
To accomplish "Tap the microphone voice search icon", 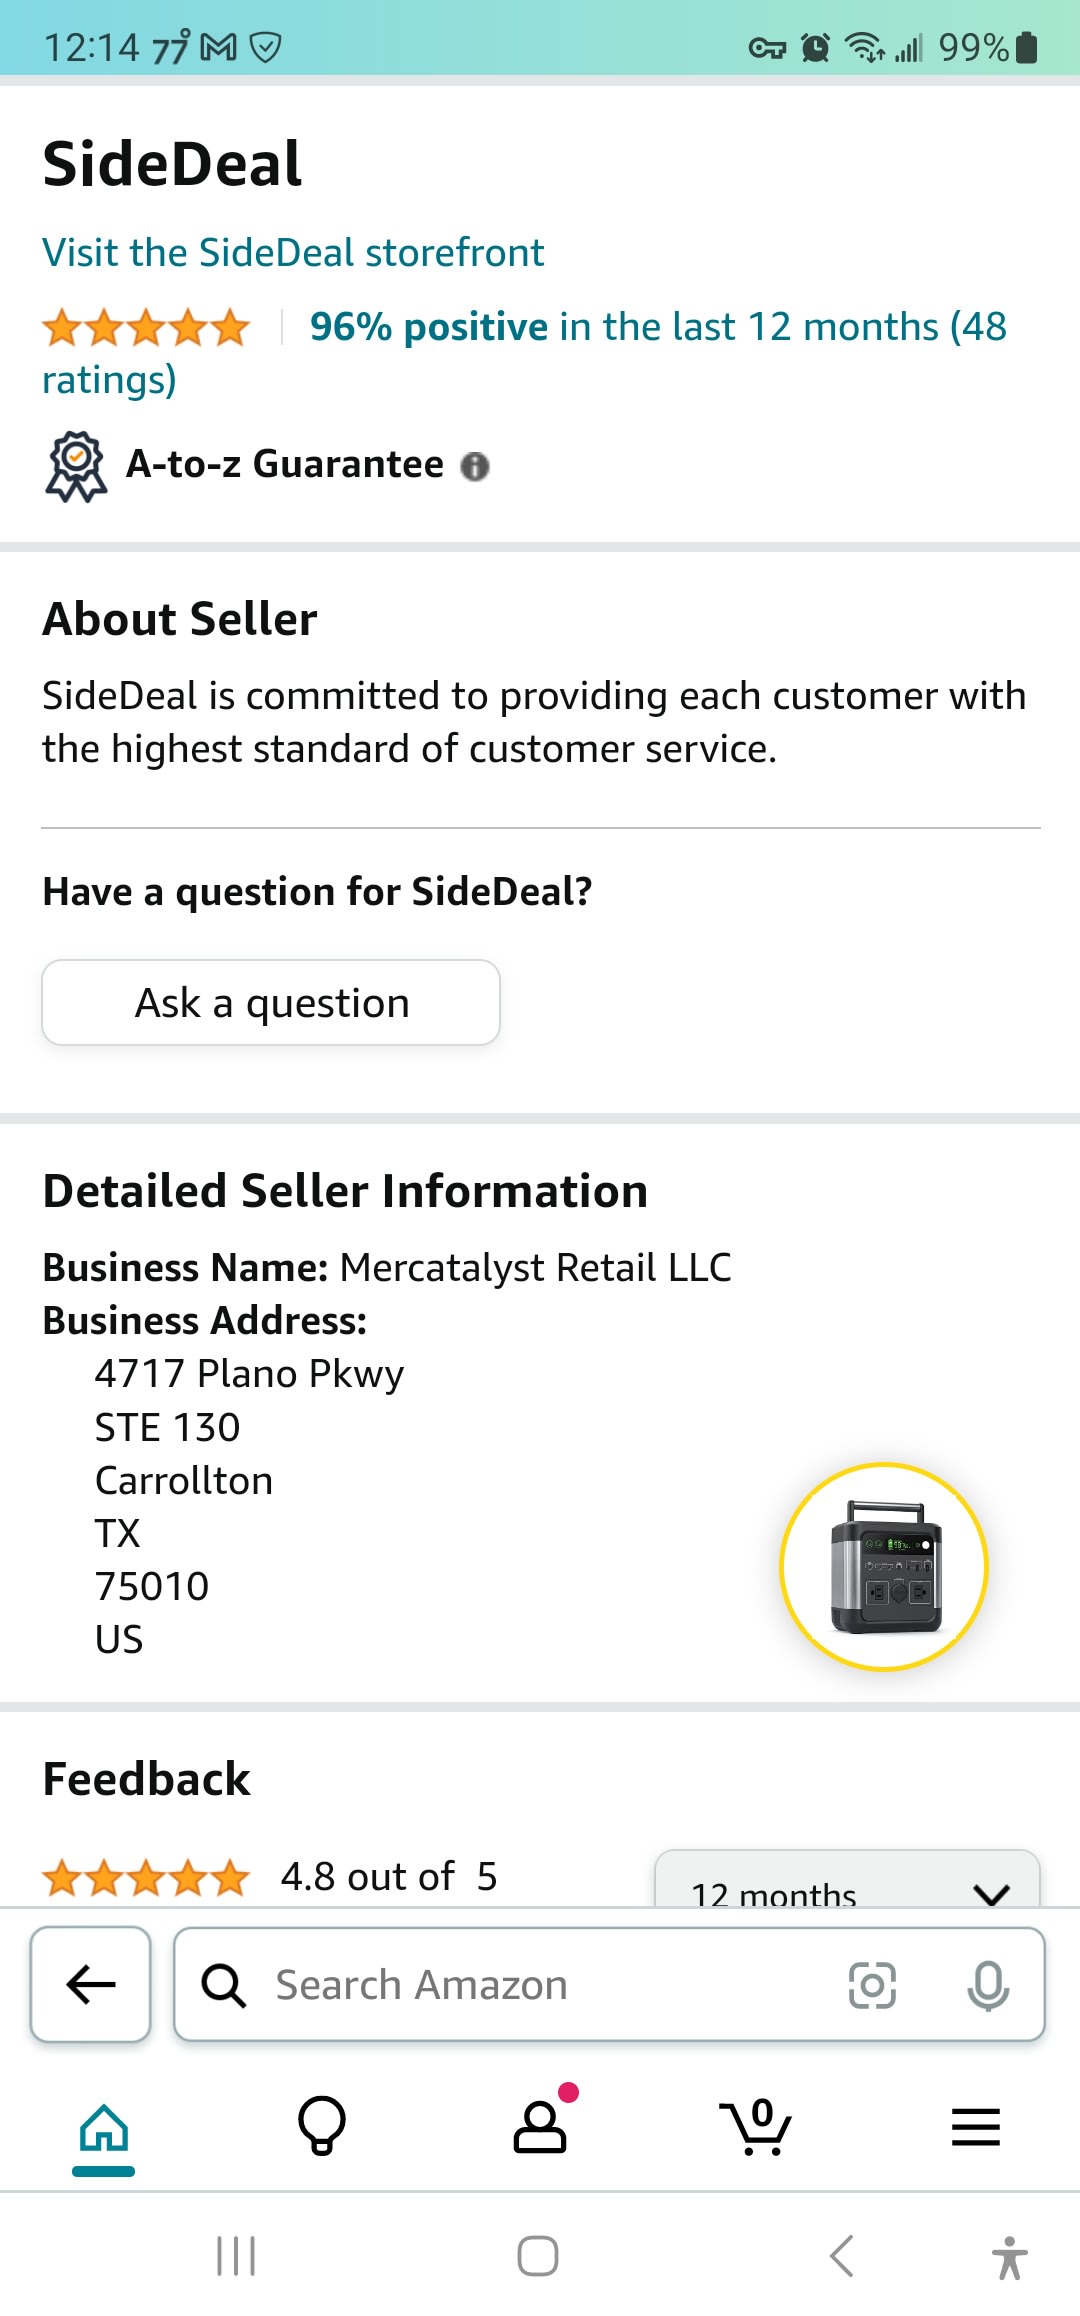I will click(988, 1985).
